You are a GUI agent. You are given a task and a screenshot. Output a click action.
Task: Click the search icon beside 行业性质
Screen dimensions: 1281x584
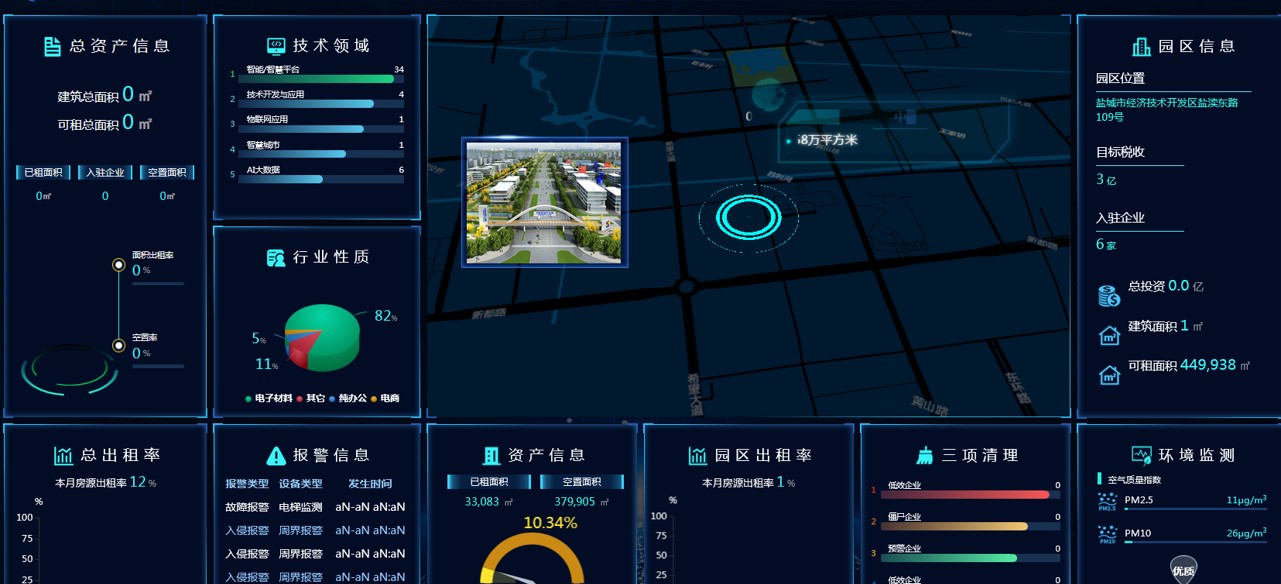[276, 258]
